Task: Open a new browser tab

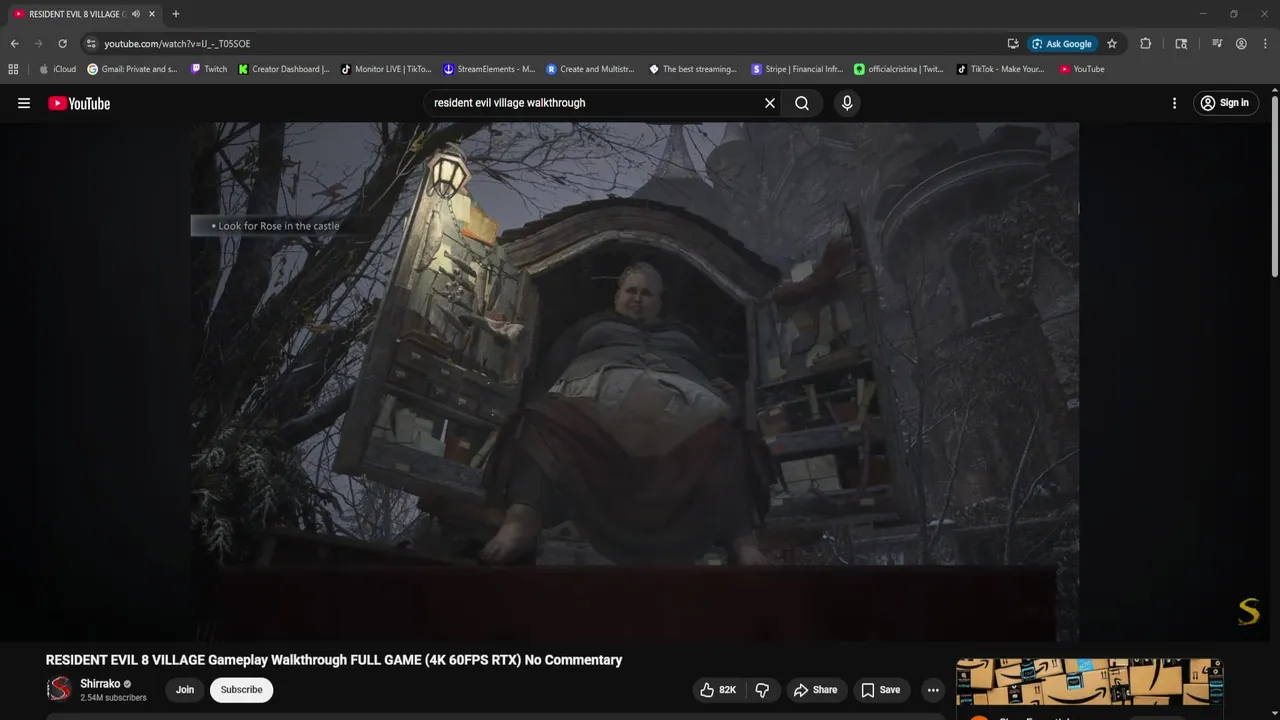Action: click(x=176, y=14)
